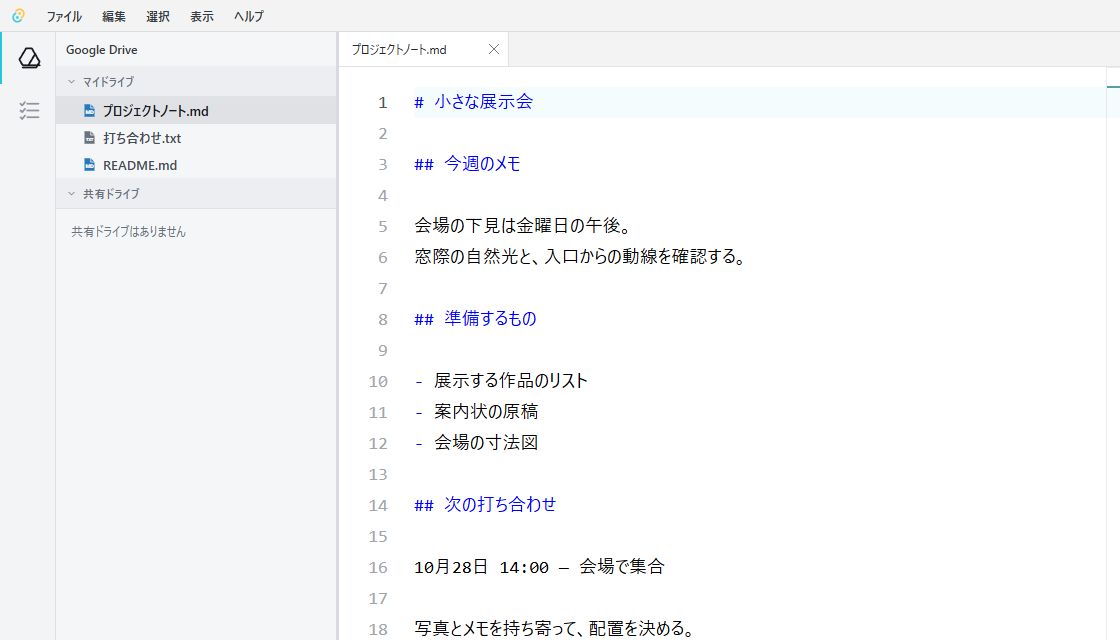Click the 共有ドライブはありません message

(x=129, y=231)
